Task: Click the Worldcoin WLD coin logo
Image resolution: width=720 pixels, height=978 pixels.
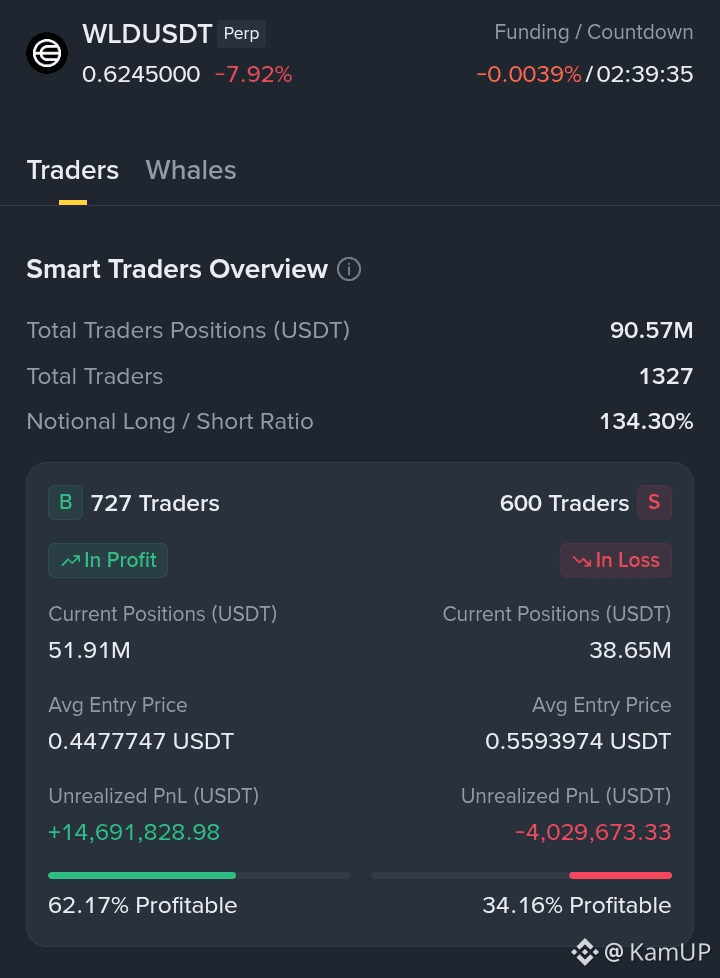Action: tap(47, 53)
